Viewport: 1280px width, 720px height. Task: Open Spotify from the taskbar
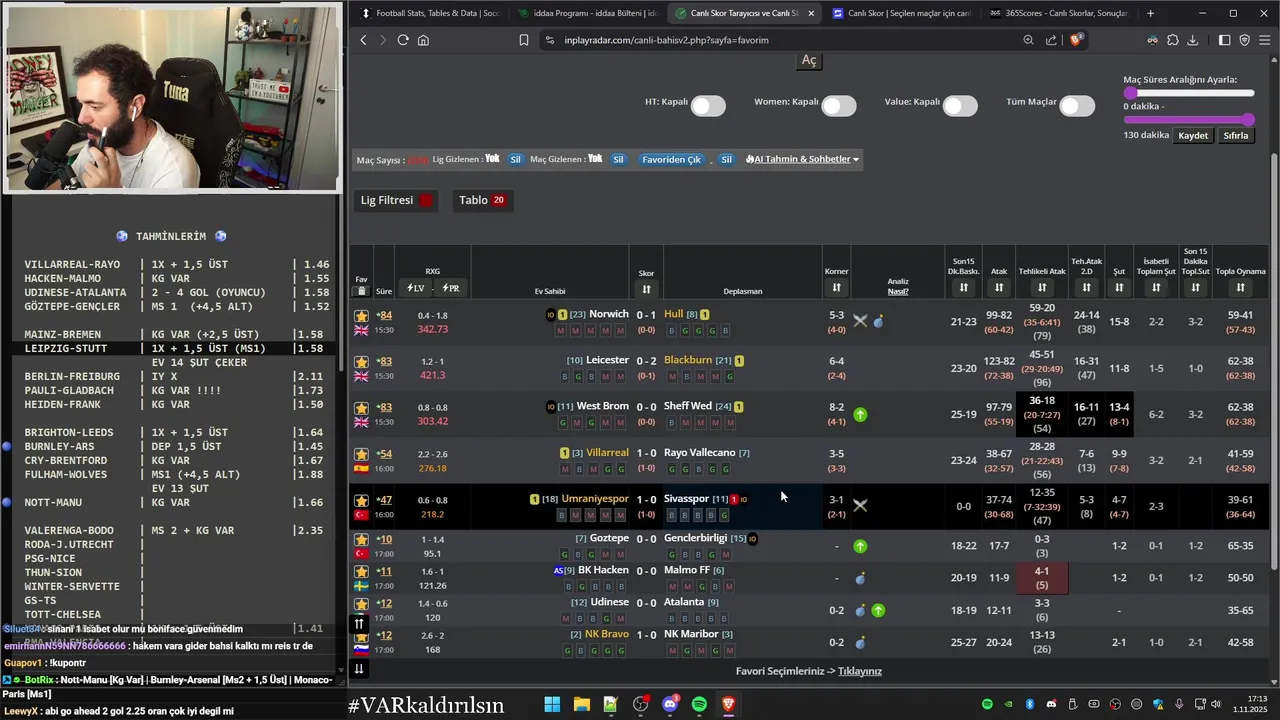[699, 705]
